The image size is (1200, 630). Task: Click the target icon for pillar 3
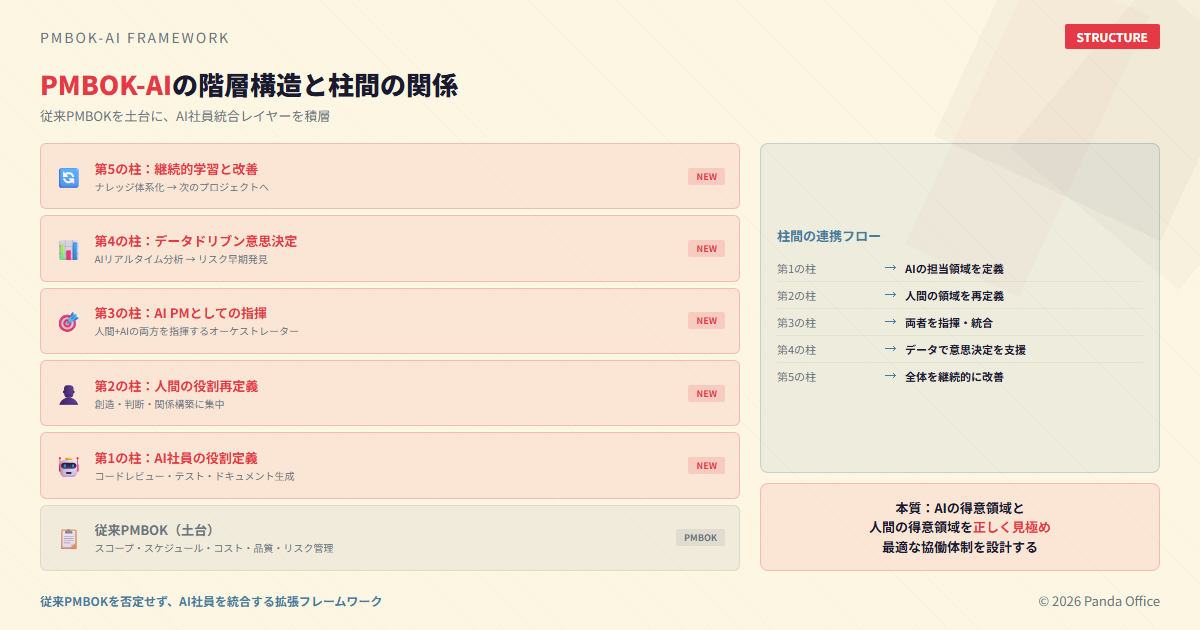tap(68, 322)
